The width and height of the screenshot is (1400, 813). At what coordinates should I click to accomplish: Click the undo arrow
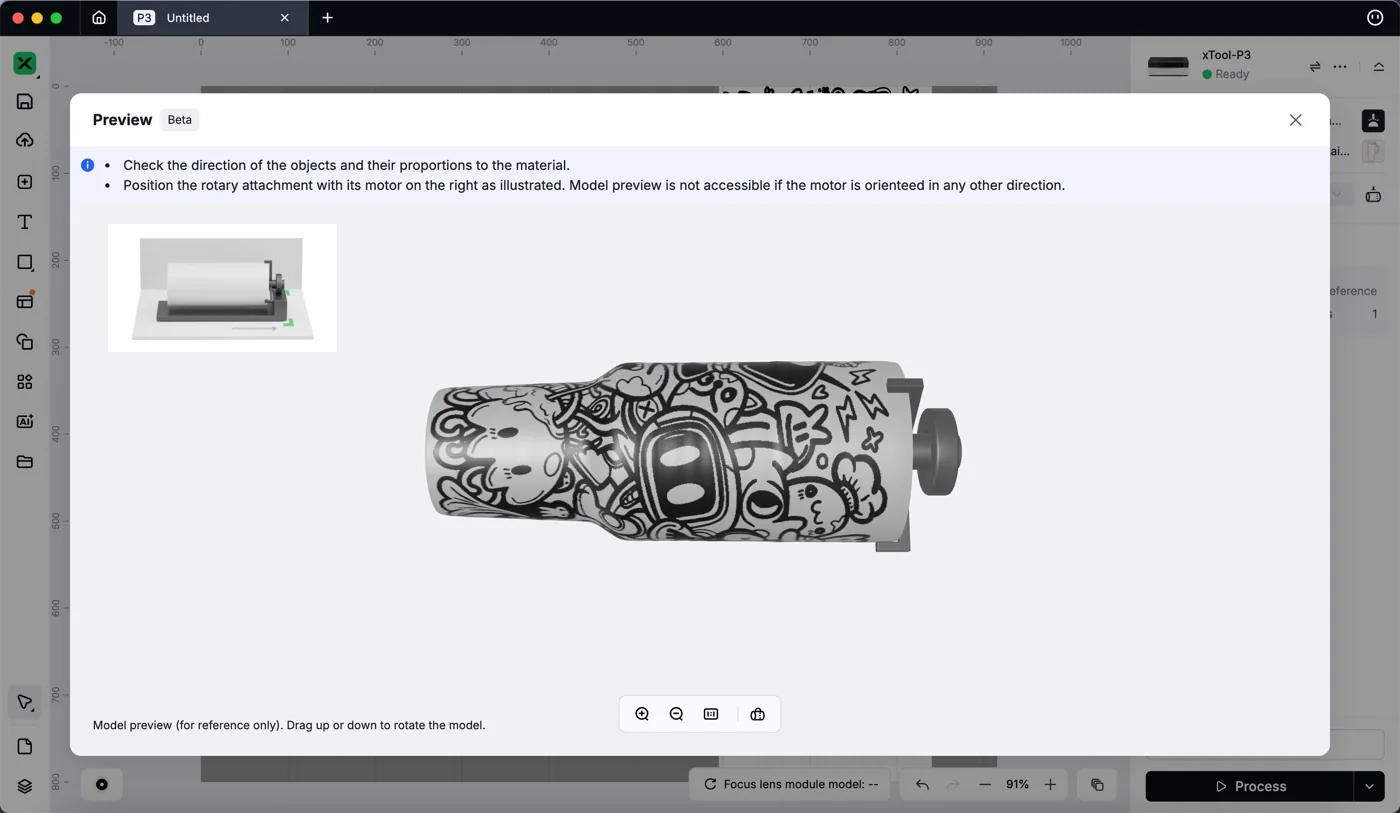(922, 785)
